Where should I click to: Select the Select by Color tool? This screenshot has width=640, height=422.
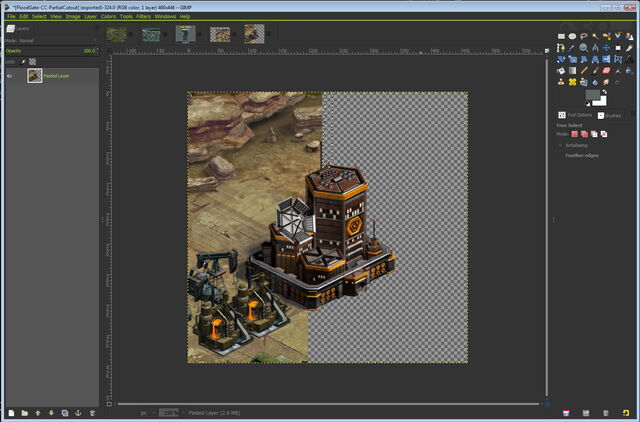point(607,36)
